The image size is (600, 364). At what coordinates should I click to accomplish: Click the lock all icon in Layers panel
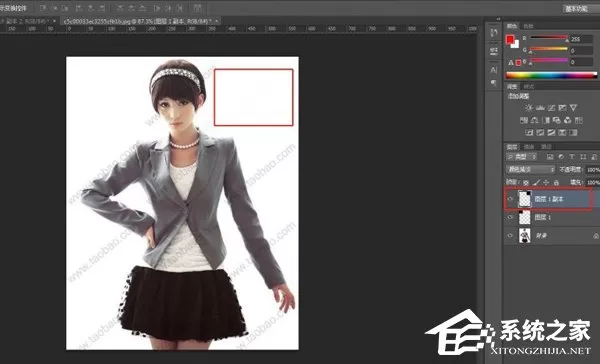click(556, 183)
